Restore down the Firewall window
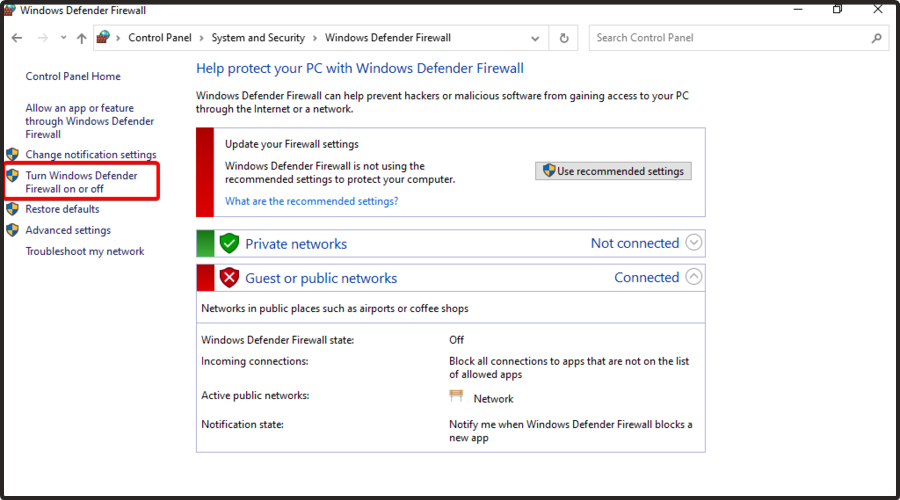 pyautogui.click(x=837, y=9)
